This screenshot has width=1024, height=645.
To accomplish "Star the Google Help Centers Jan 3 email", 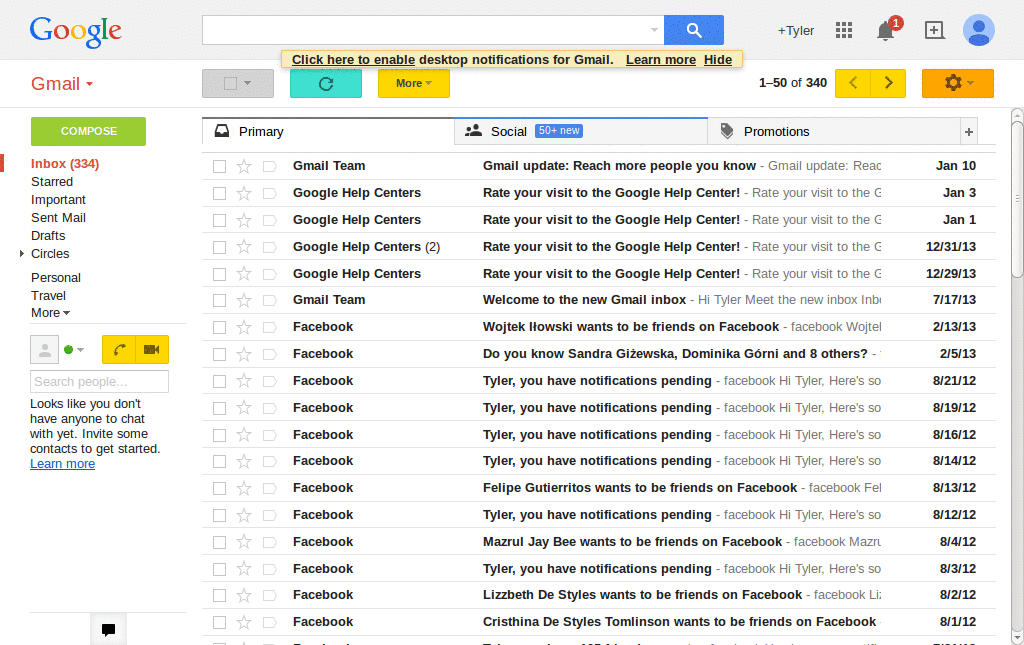I will point(244,193).
